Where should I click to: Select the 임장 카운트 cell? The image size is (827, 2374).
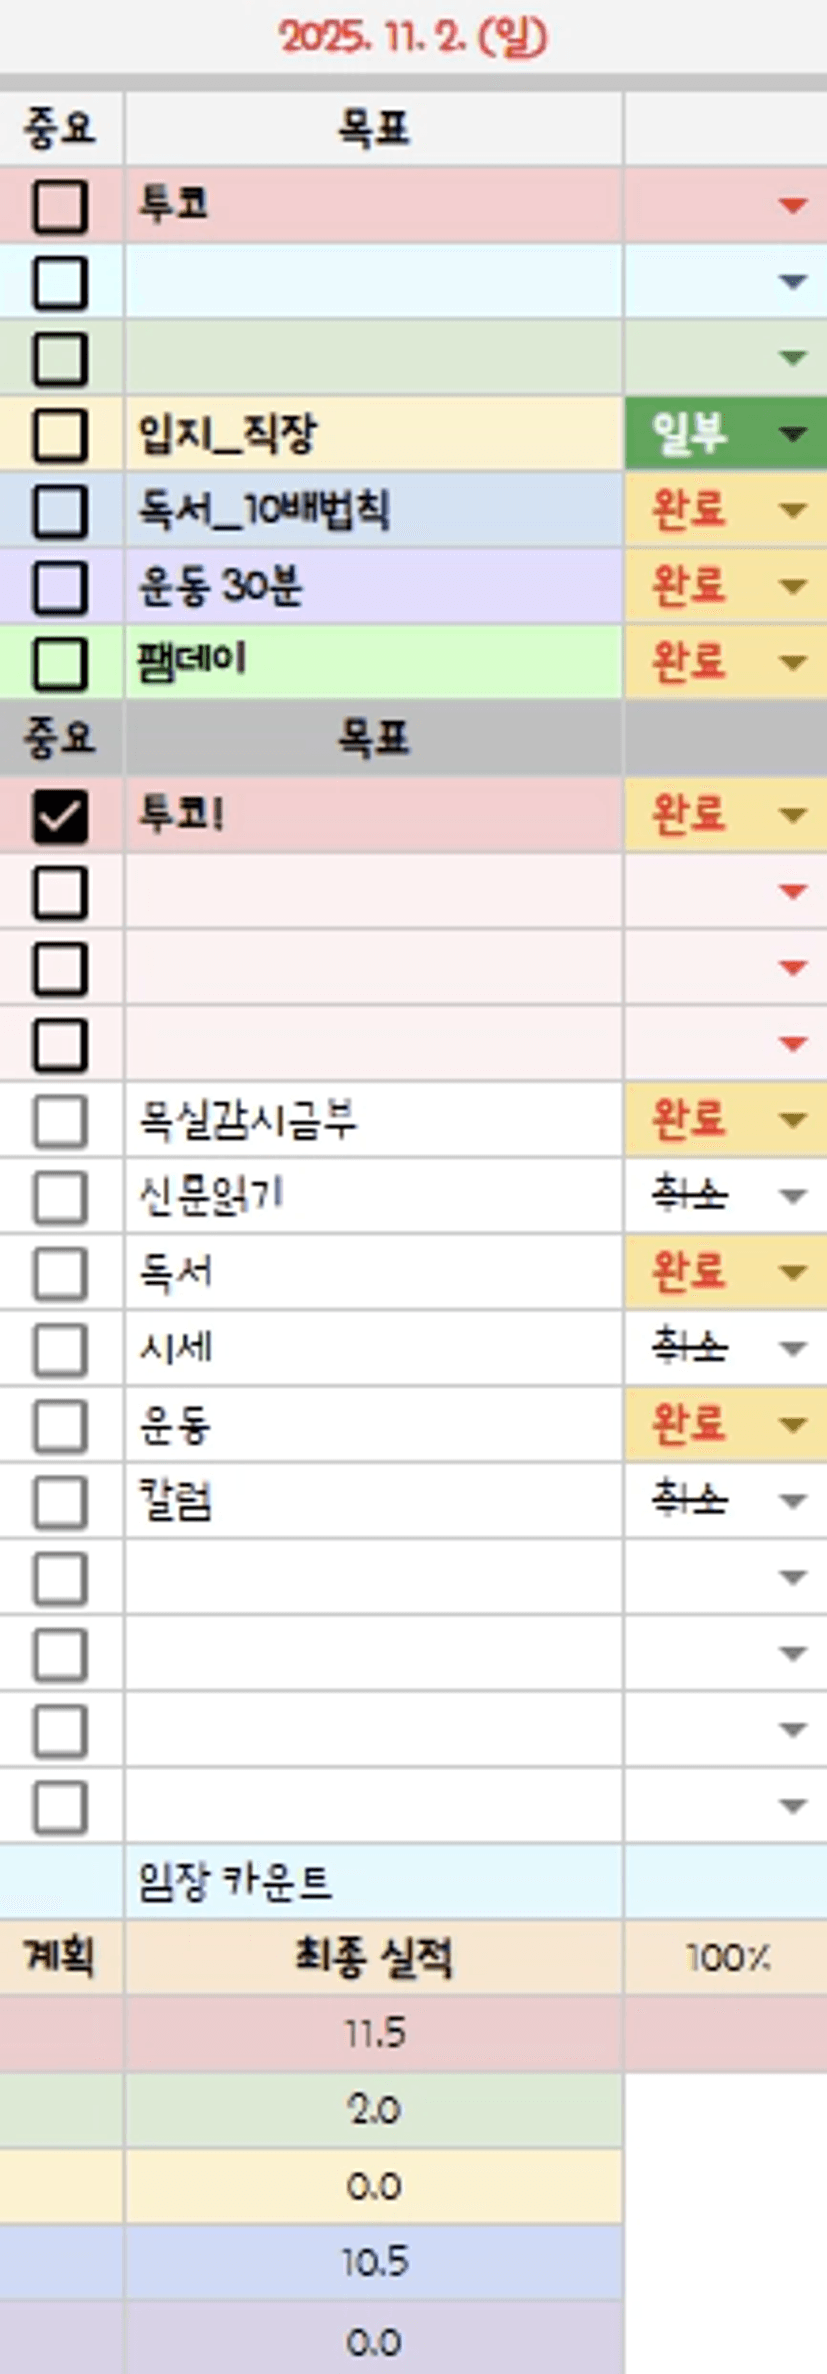(373, 1882)
